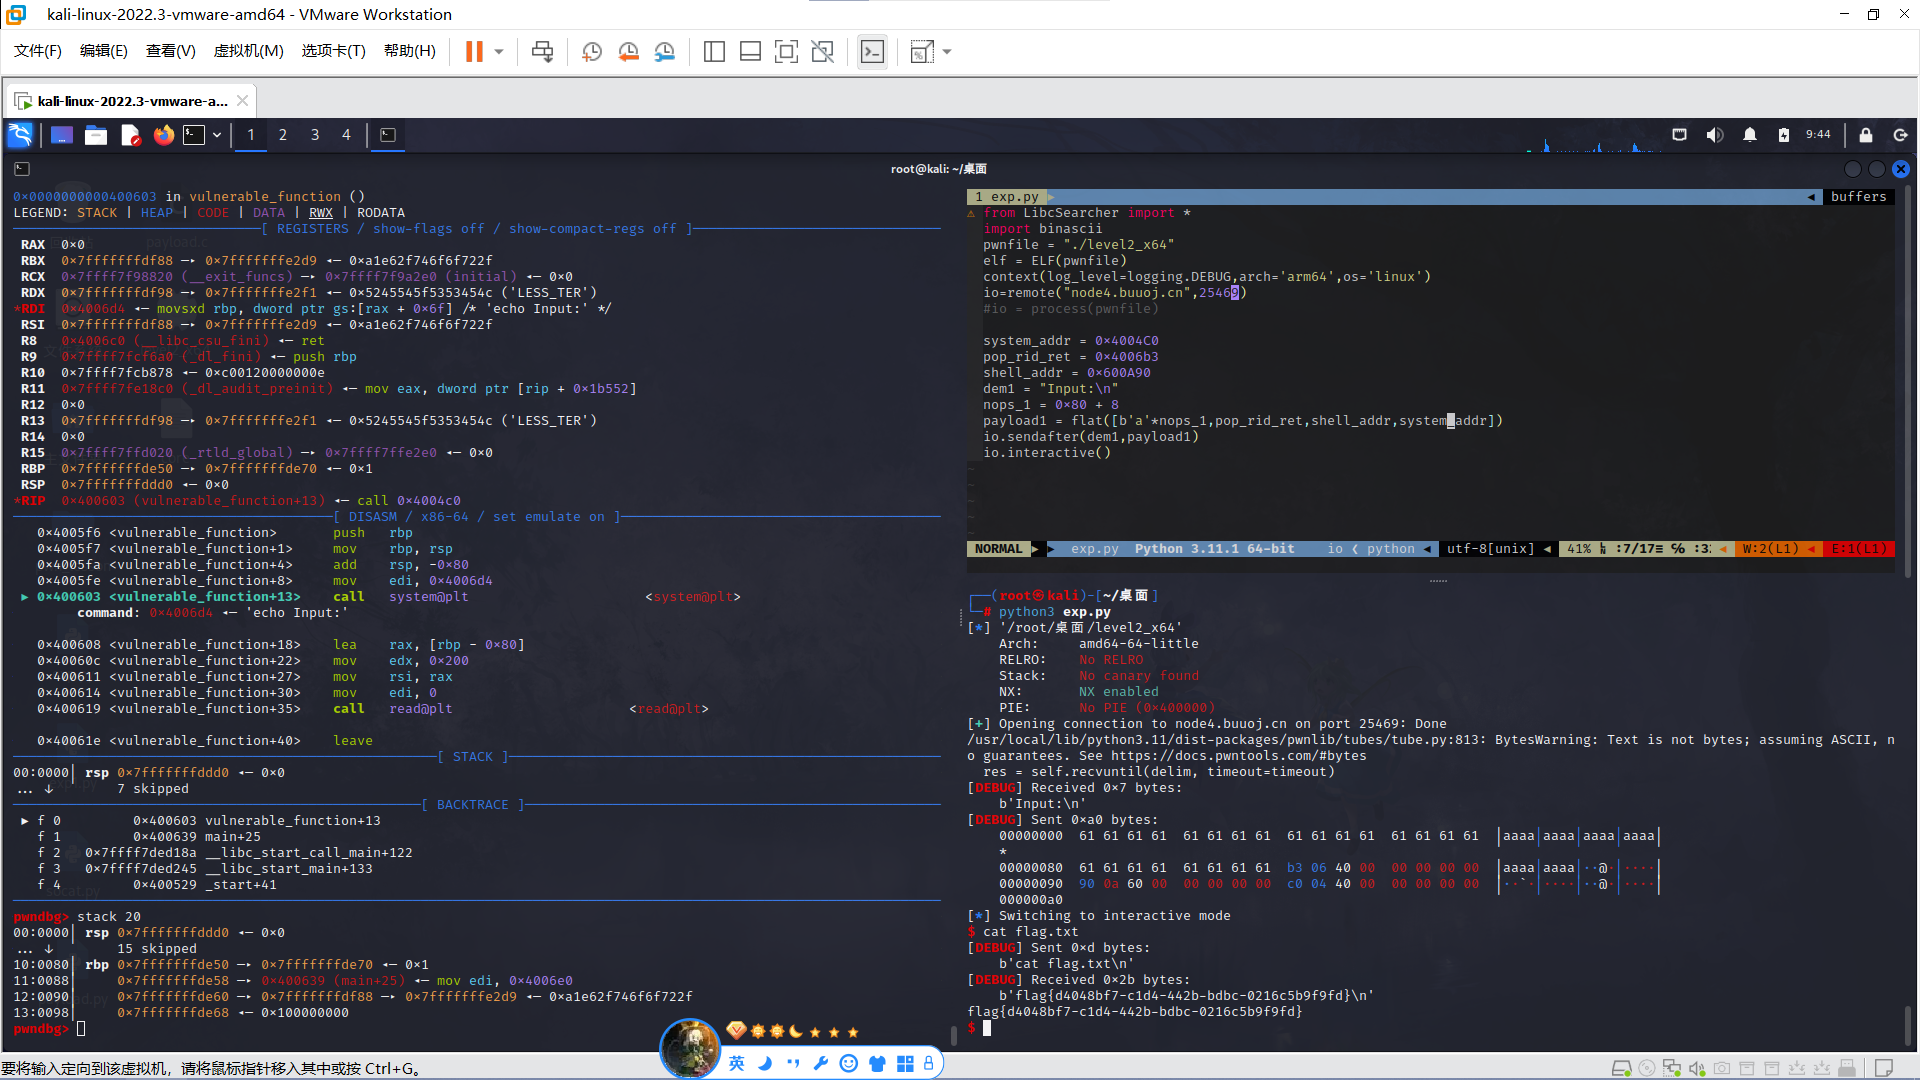Open the notifications bell icon
The height and width of the screenshot is (1080, 1920).
1750,135
